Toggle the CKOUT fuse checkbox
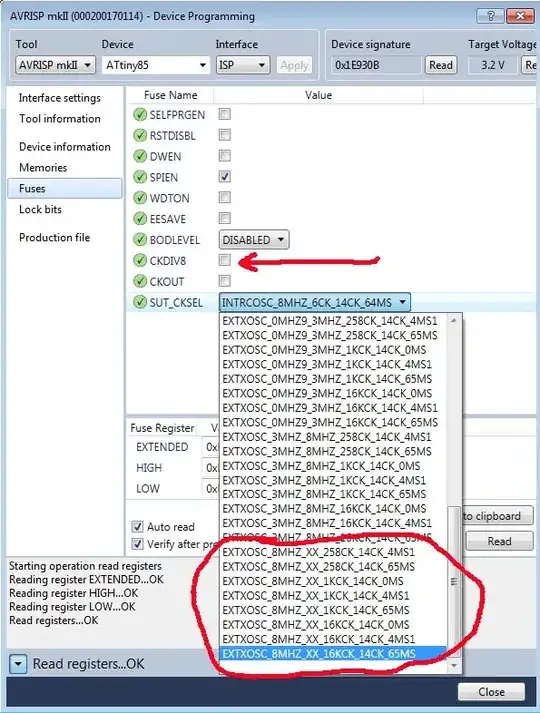 point(225,281)
